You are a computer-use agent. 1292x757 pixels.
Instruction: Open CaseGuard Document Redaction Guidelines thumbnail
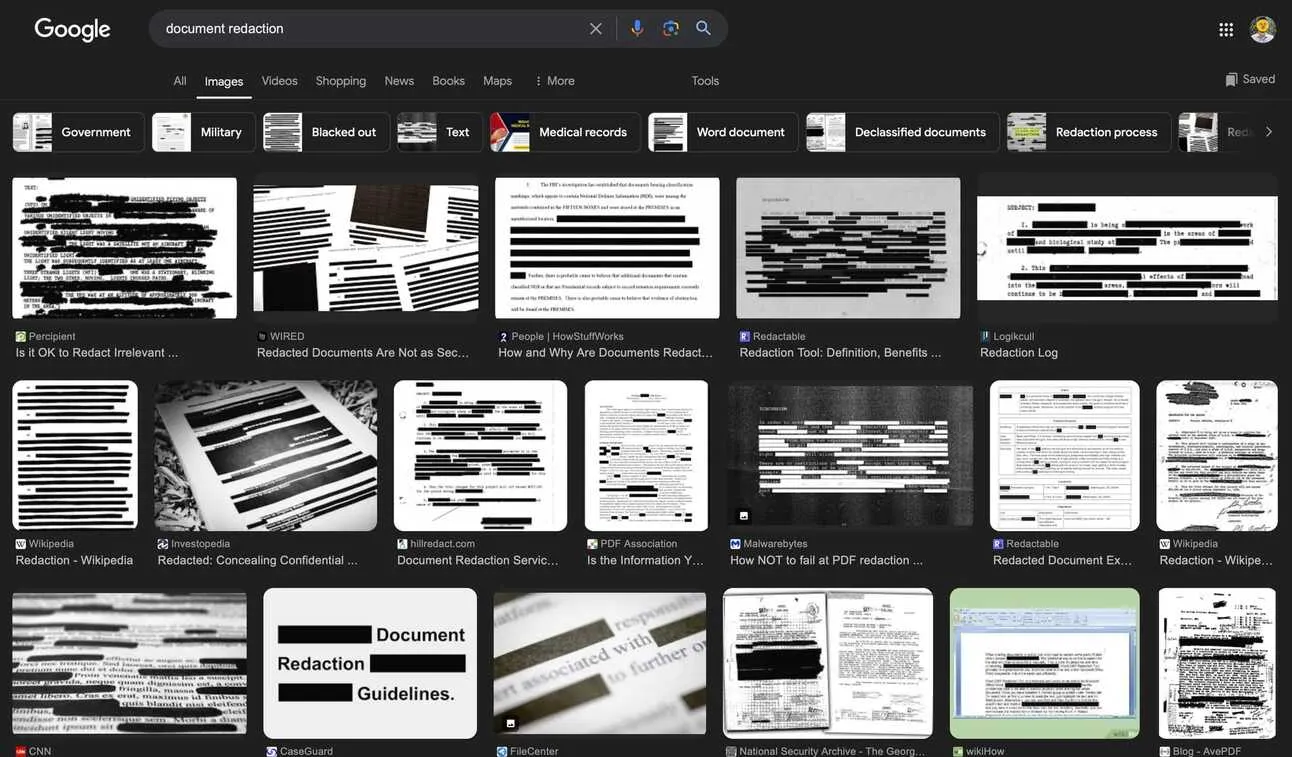(370, 663)
